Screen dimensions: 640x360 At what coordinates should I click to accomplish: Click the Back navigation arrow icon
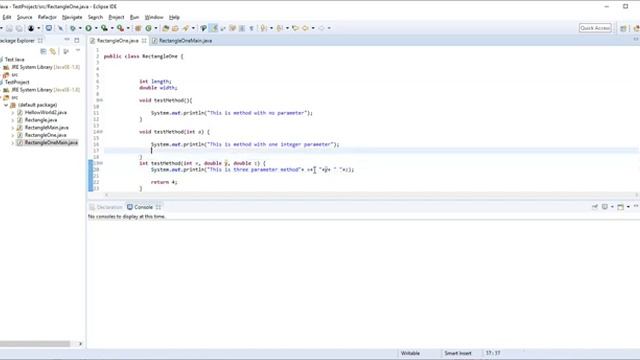305,28
